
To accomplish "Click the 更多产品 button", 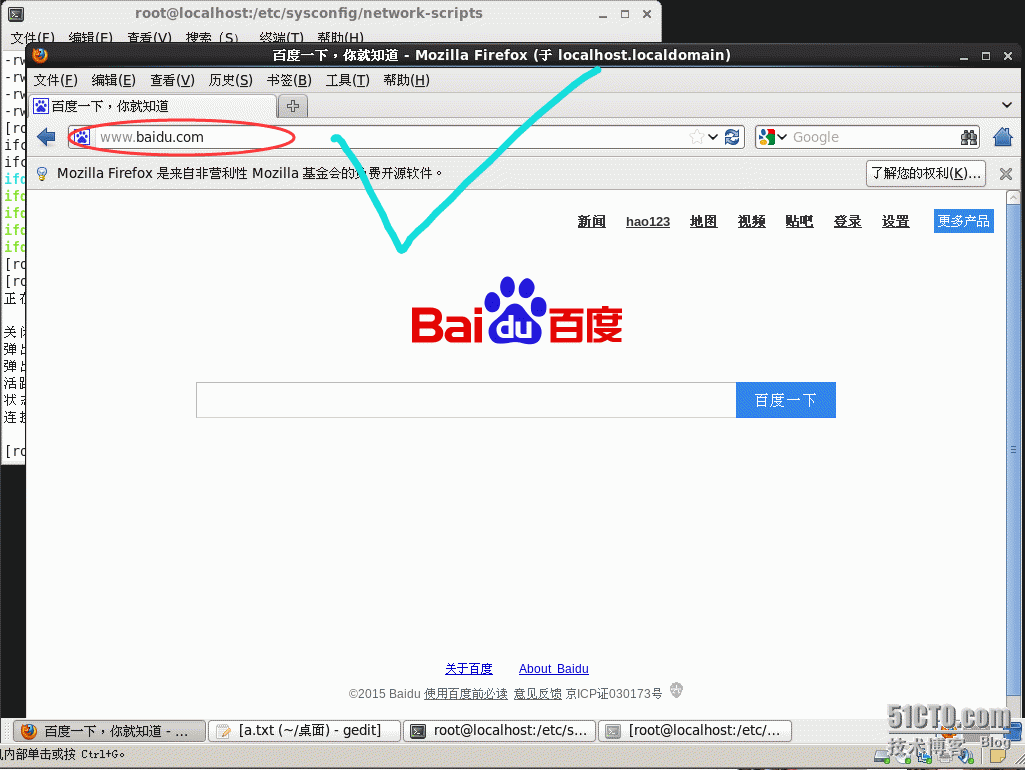I will [x=964, y=221].
